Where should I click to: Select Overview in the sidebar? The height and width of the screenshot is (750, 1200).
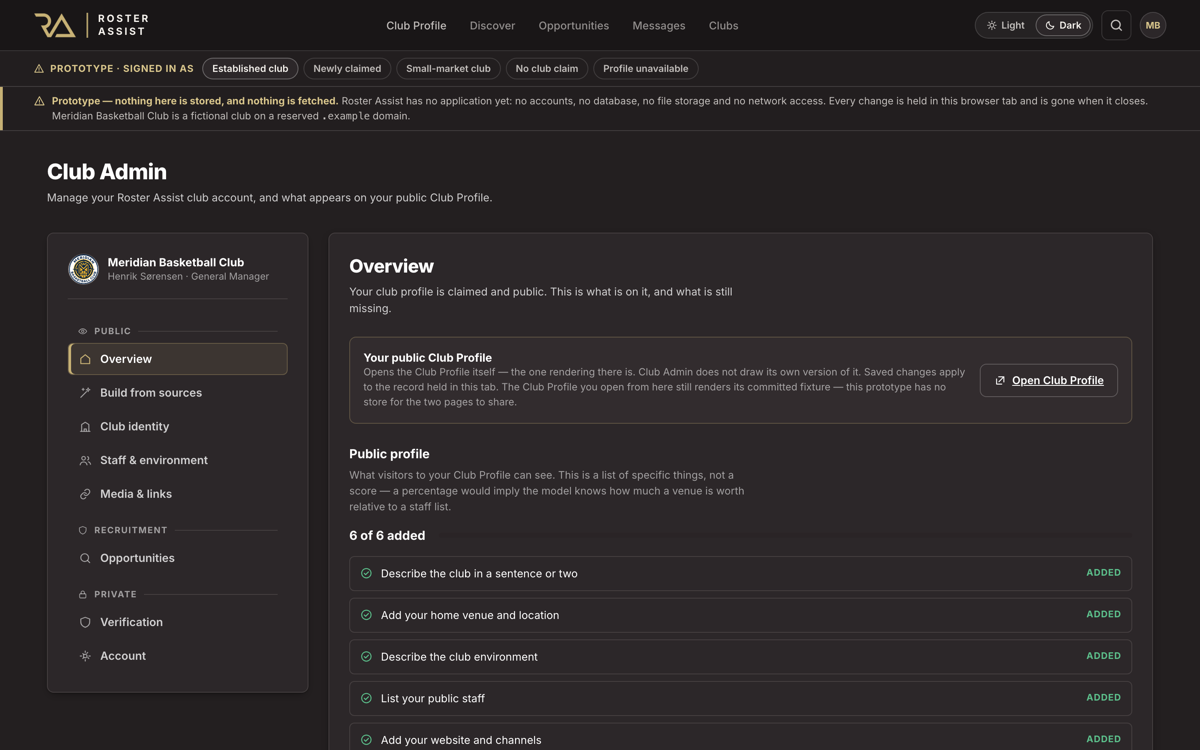(x=178, y=359)
